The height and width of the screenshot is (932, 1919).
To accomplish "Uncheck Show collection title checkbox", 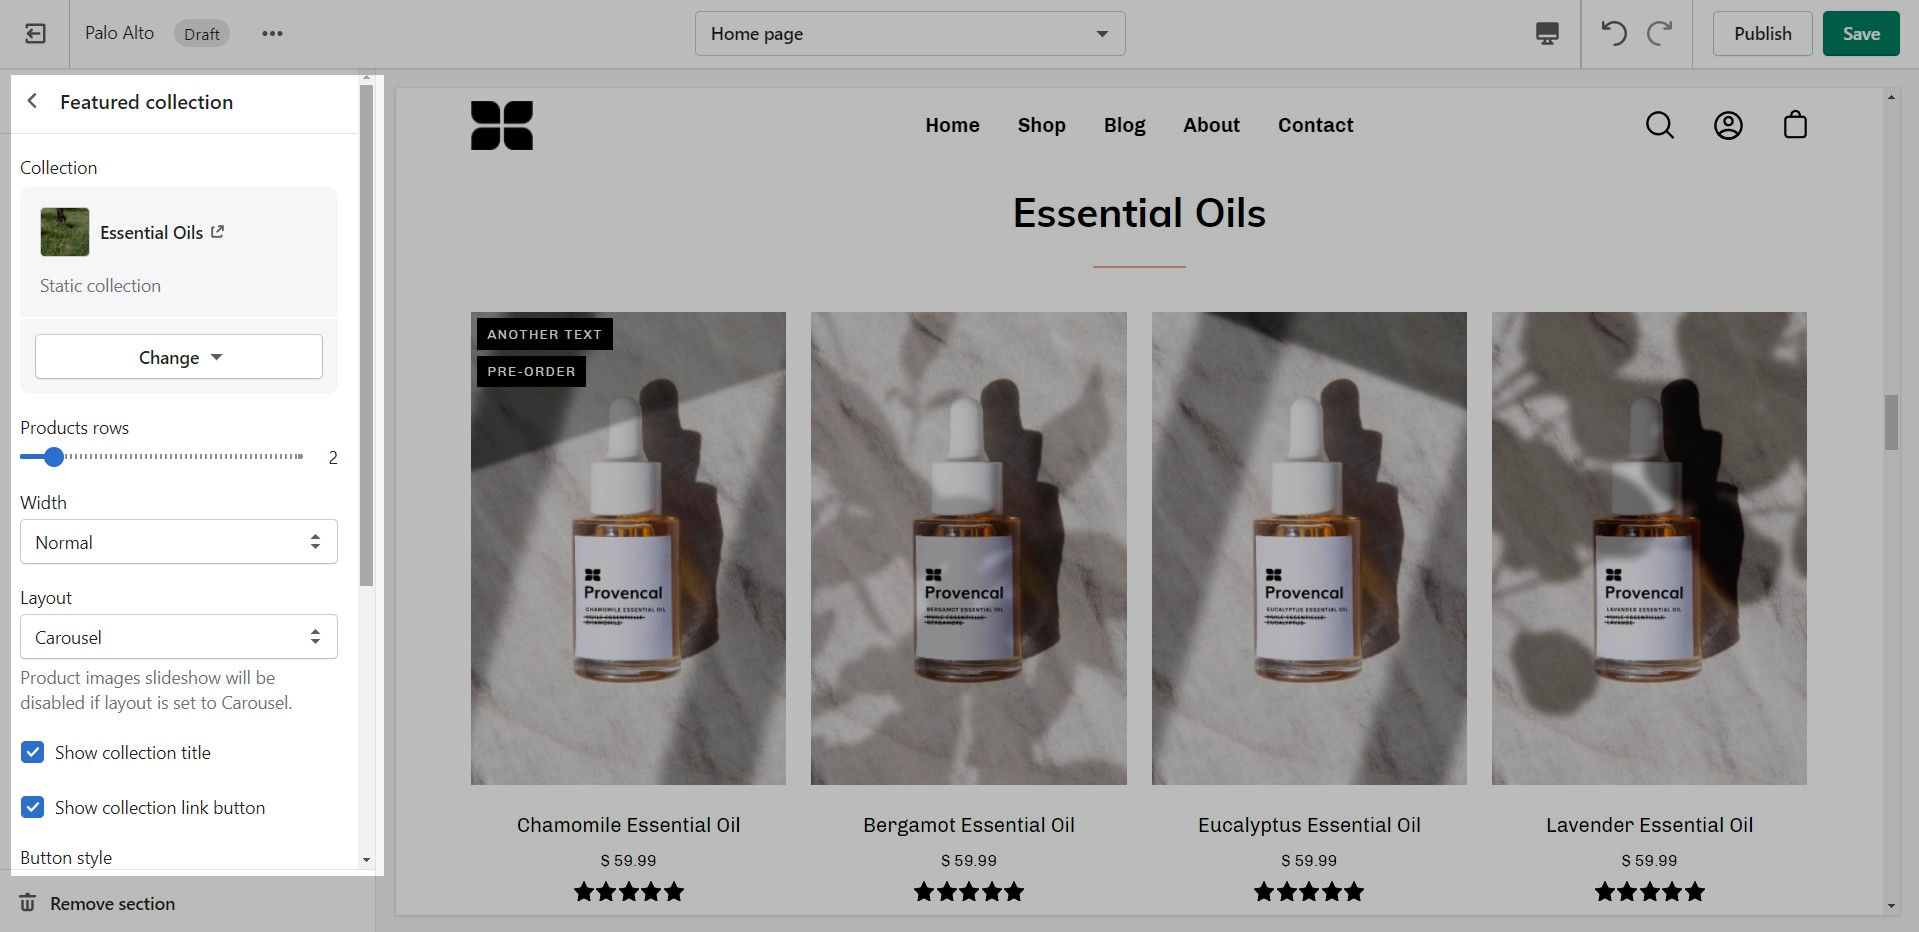I will pos(33,752).
